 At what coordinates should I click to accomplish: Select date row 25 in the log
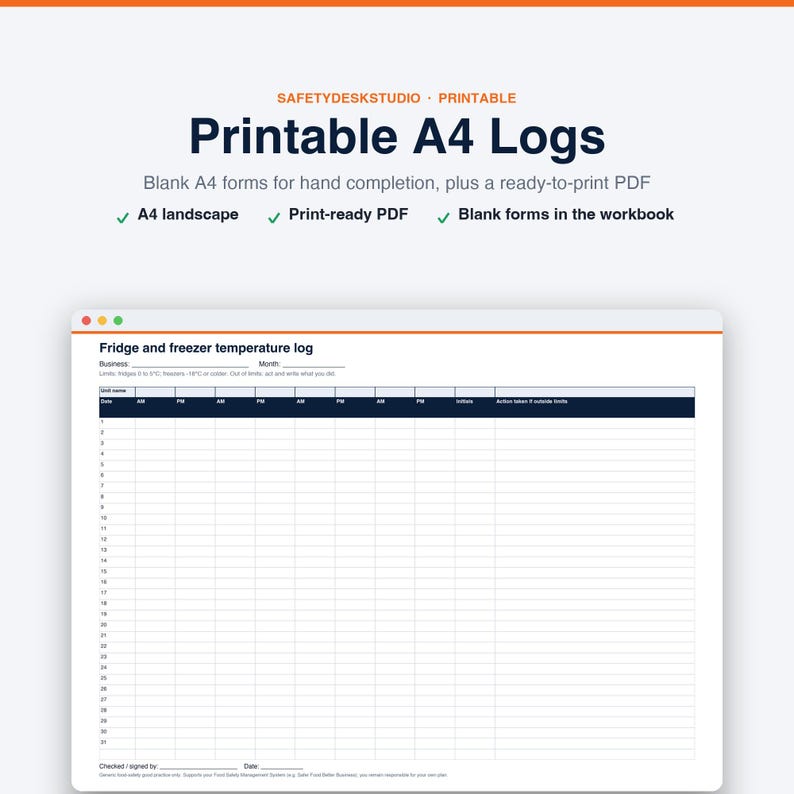point(397,679)
